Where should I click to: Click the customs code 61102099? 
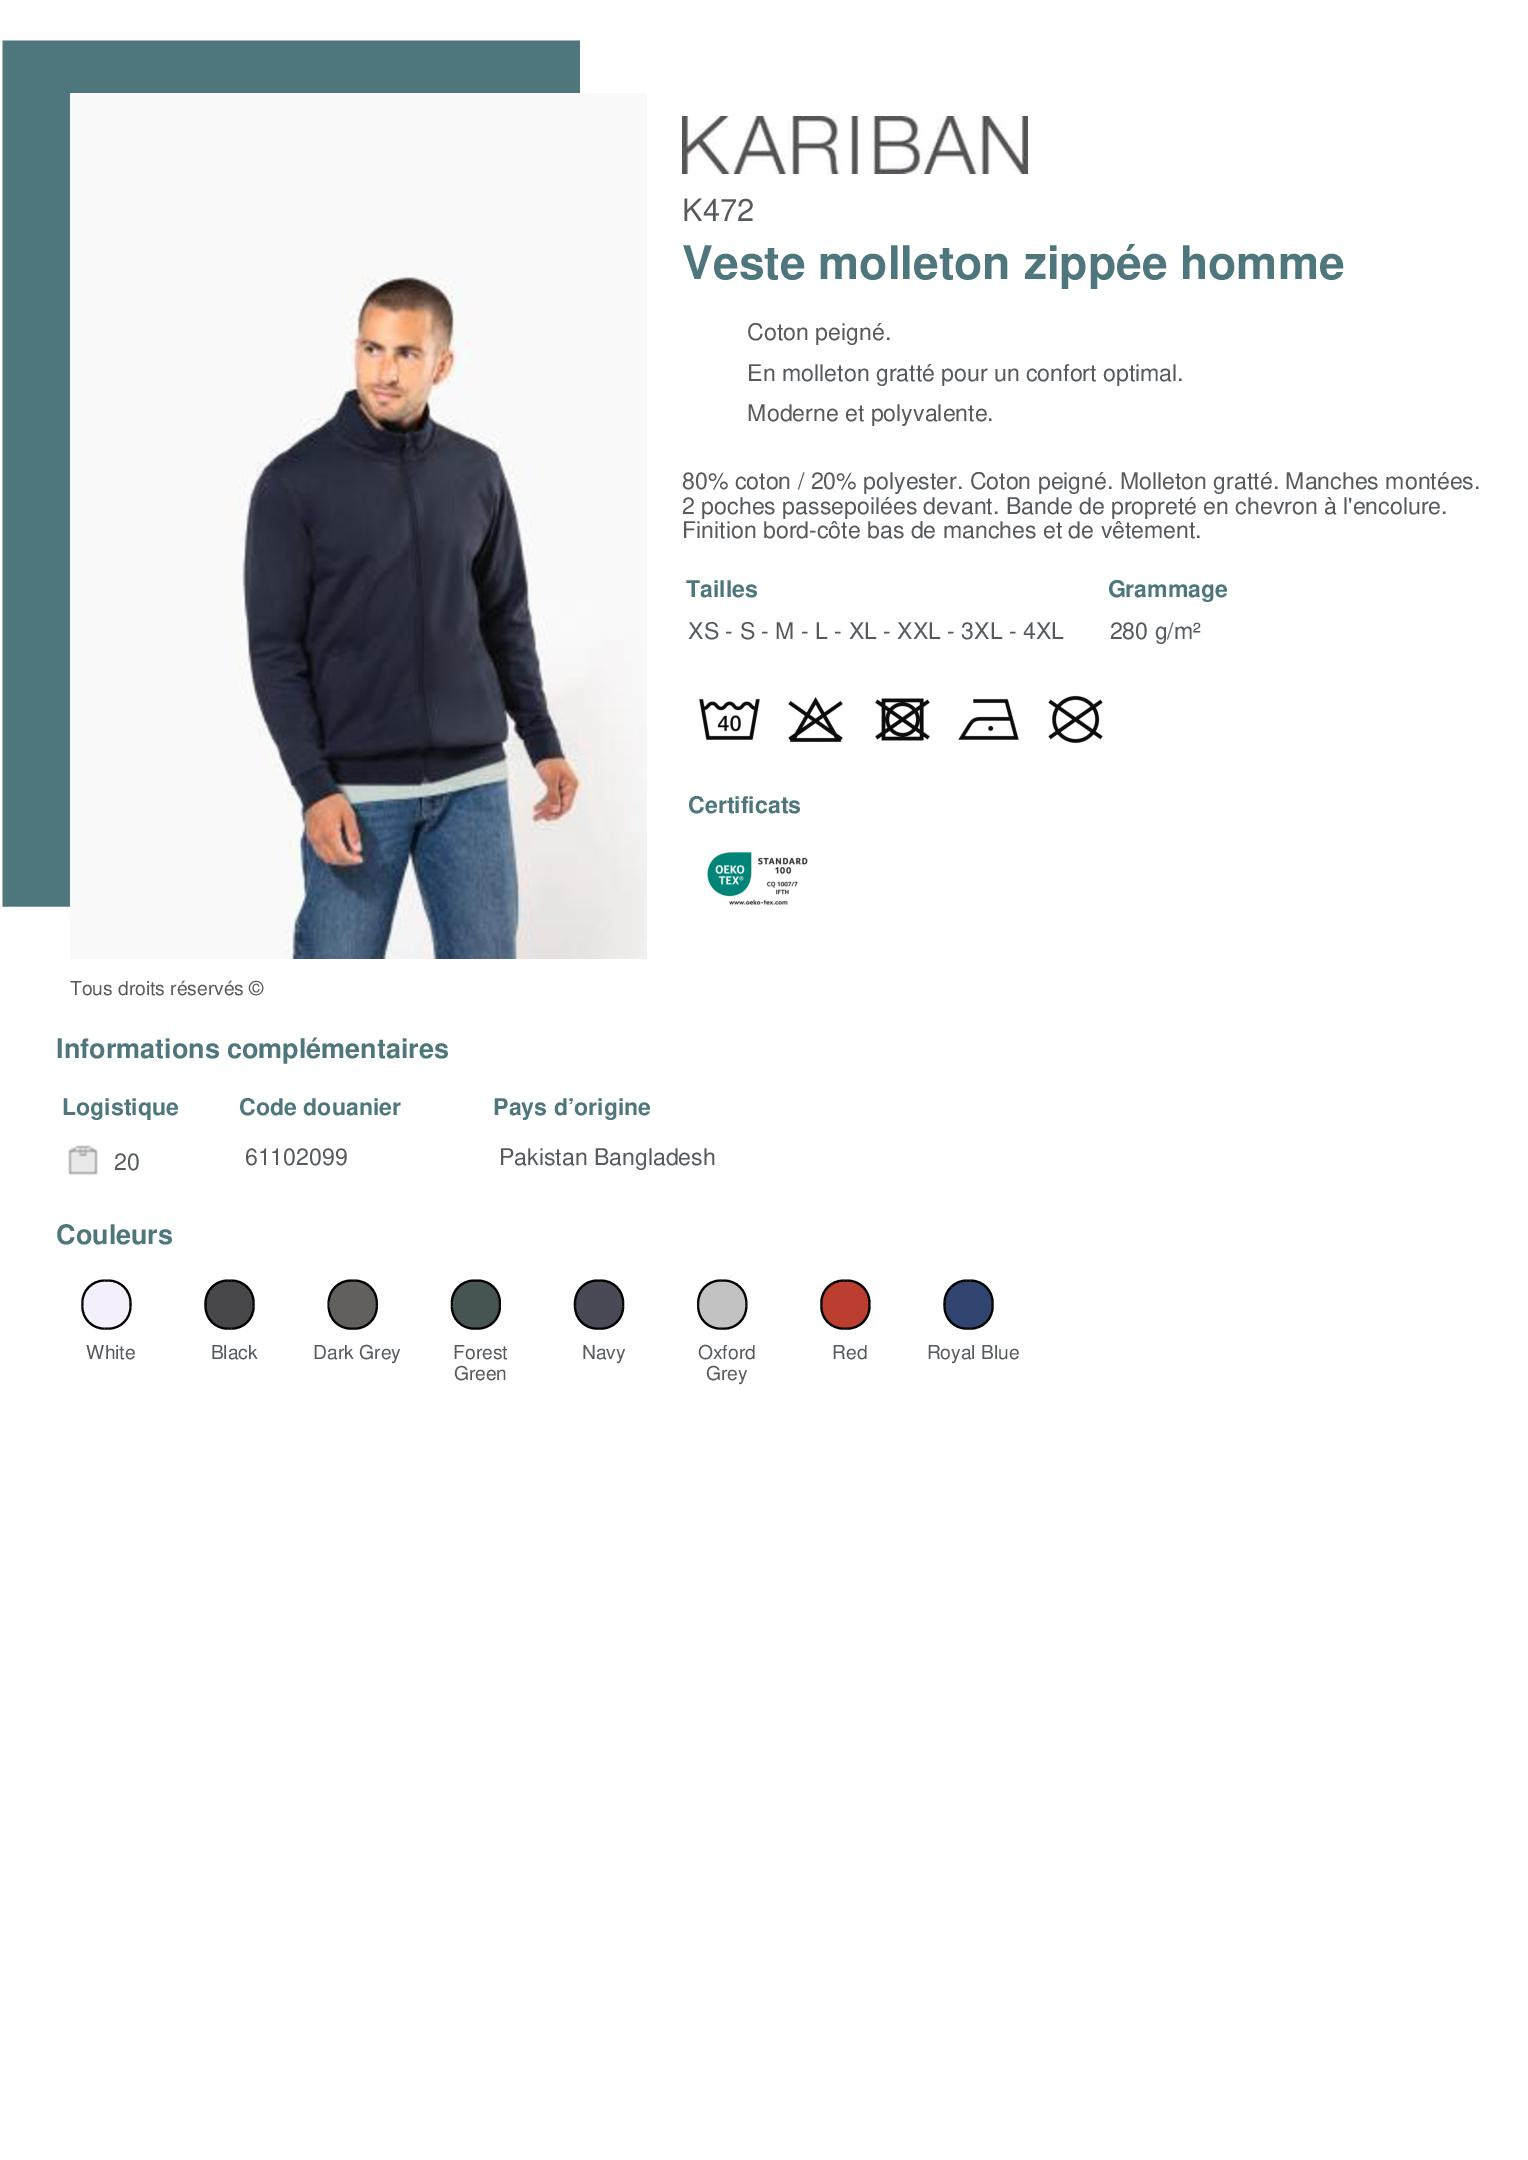(x=296, y=1157)
